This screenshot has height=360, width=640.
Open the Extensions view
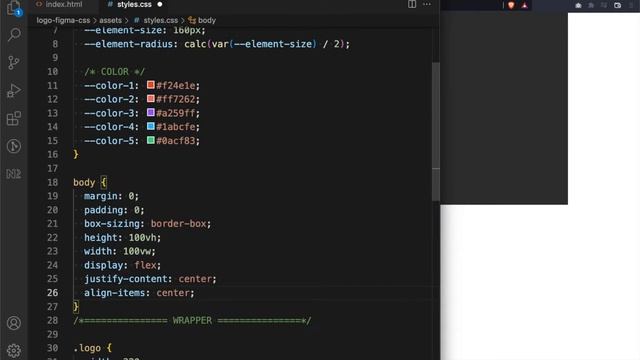[x=14, y=118]
